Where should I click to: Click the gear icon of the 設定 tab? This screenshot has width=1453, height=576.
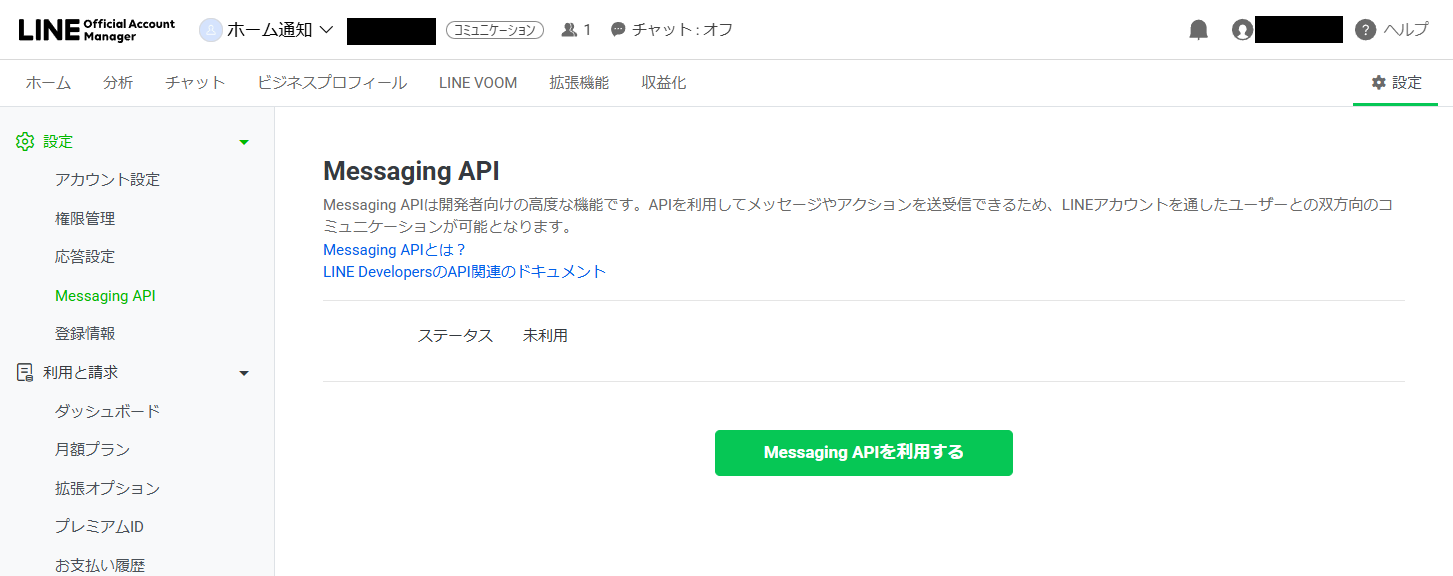click(1379, 83)
